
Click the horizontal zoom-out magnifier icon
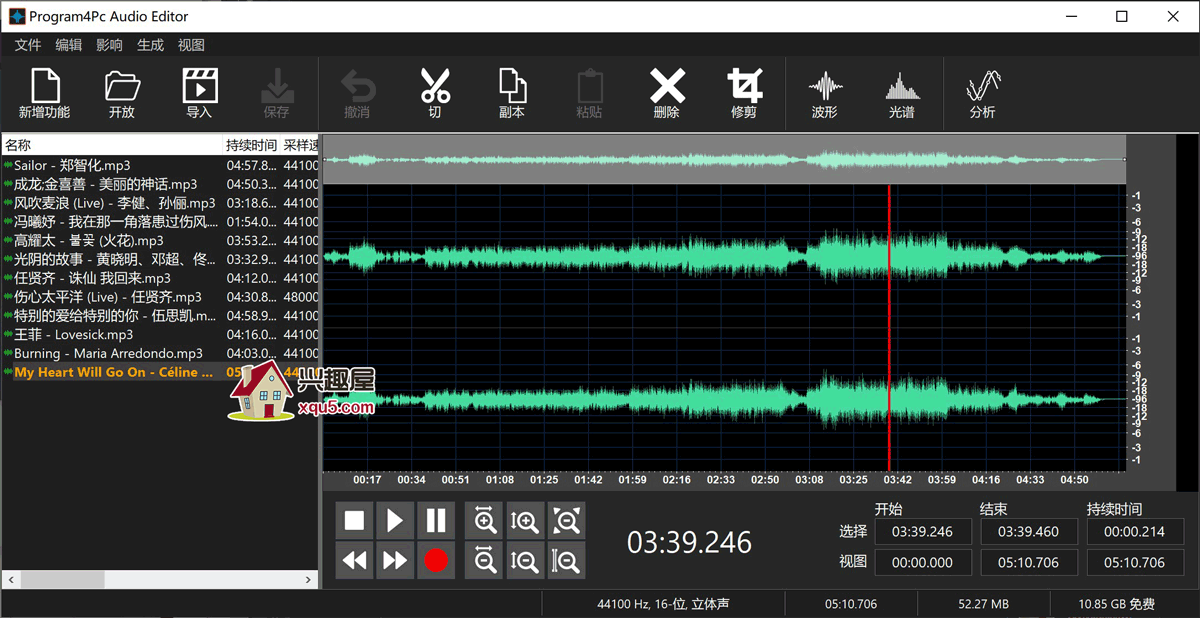point(485,560)
